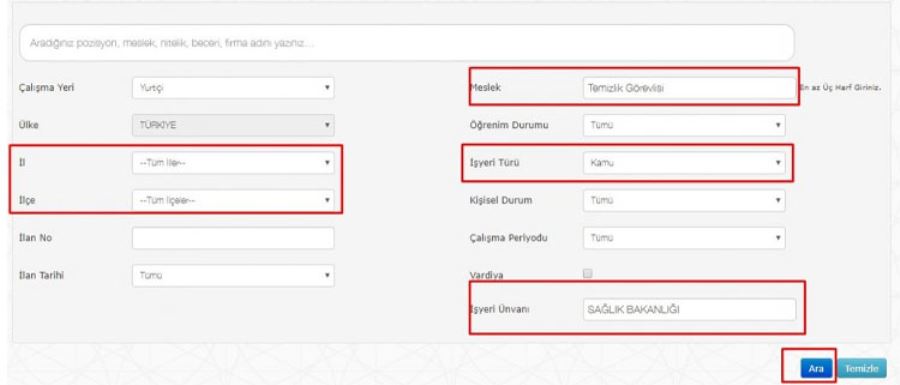The width and height of the screenshot is (900, 385).
Task: Click the Kişisel Durum label text
Action: pos(501,200)
